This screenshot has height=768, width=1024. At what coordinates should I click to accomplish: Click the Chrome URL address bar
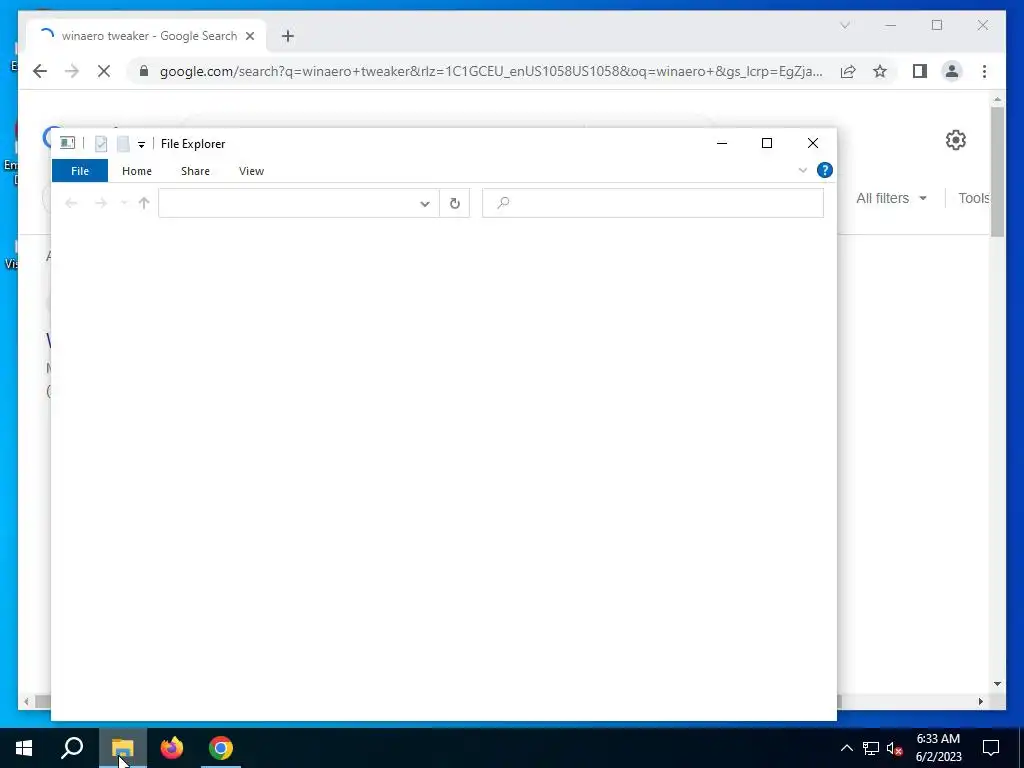(x=490, y=71)
